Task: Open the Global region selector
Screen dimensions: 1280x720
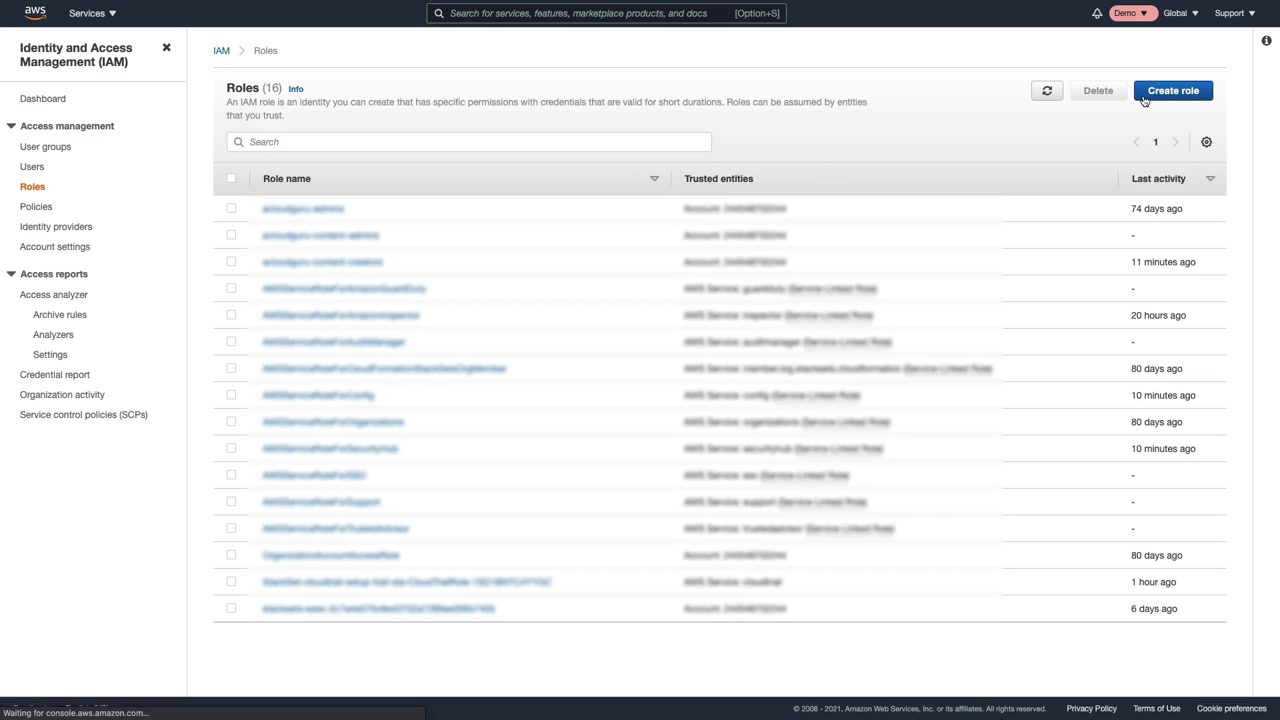Action: (1181, 13)
